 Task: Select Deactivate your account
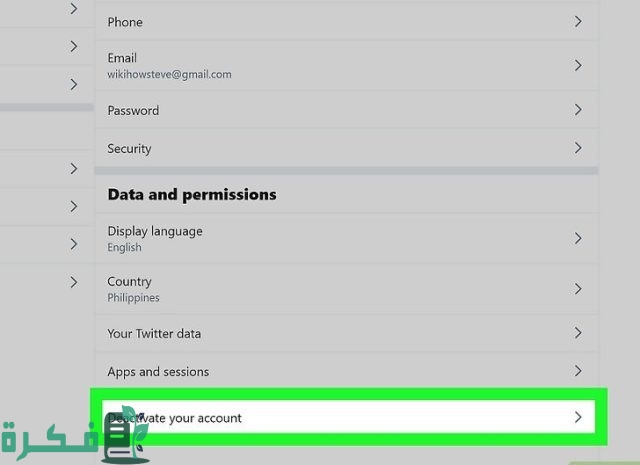point(349,417)
